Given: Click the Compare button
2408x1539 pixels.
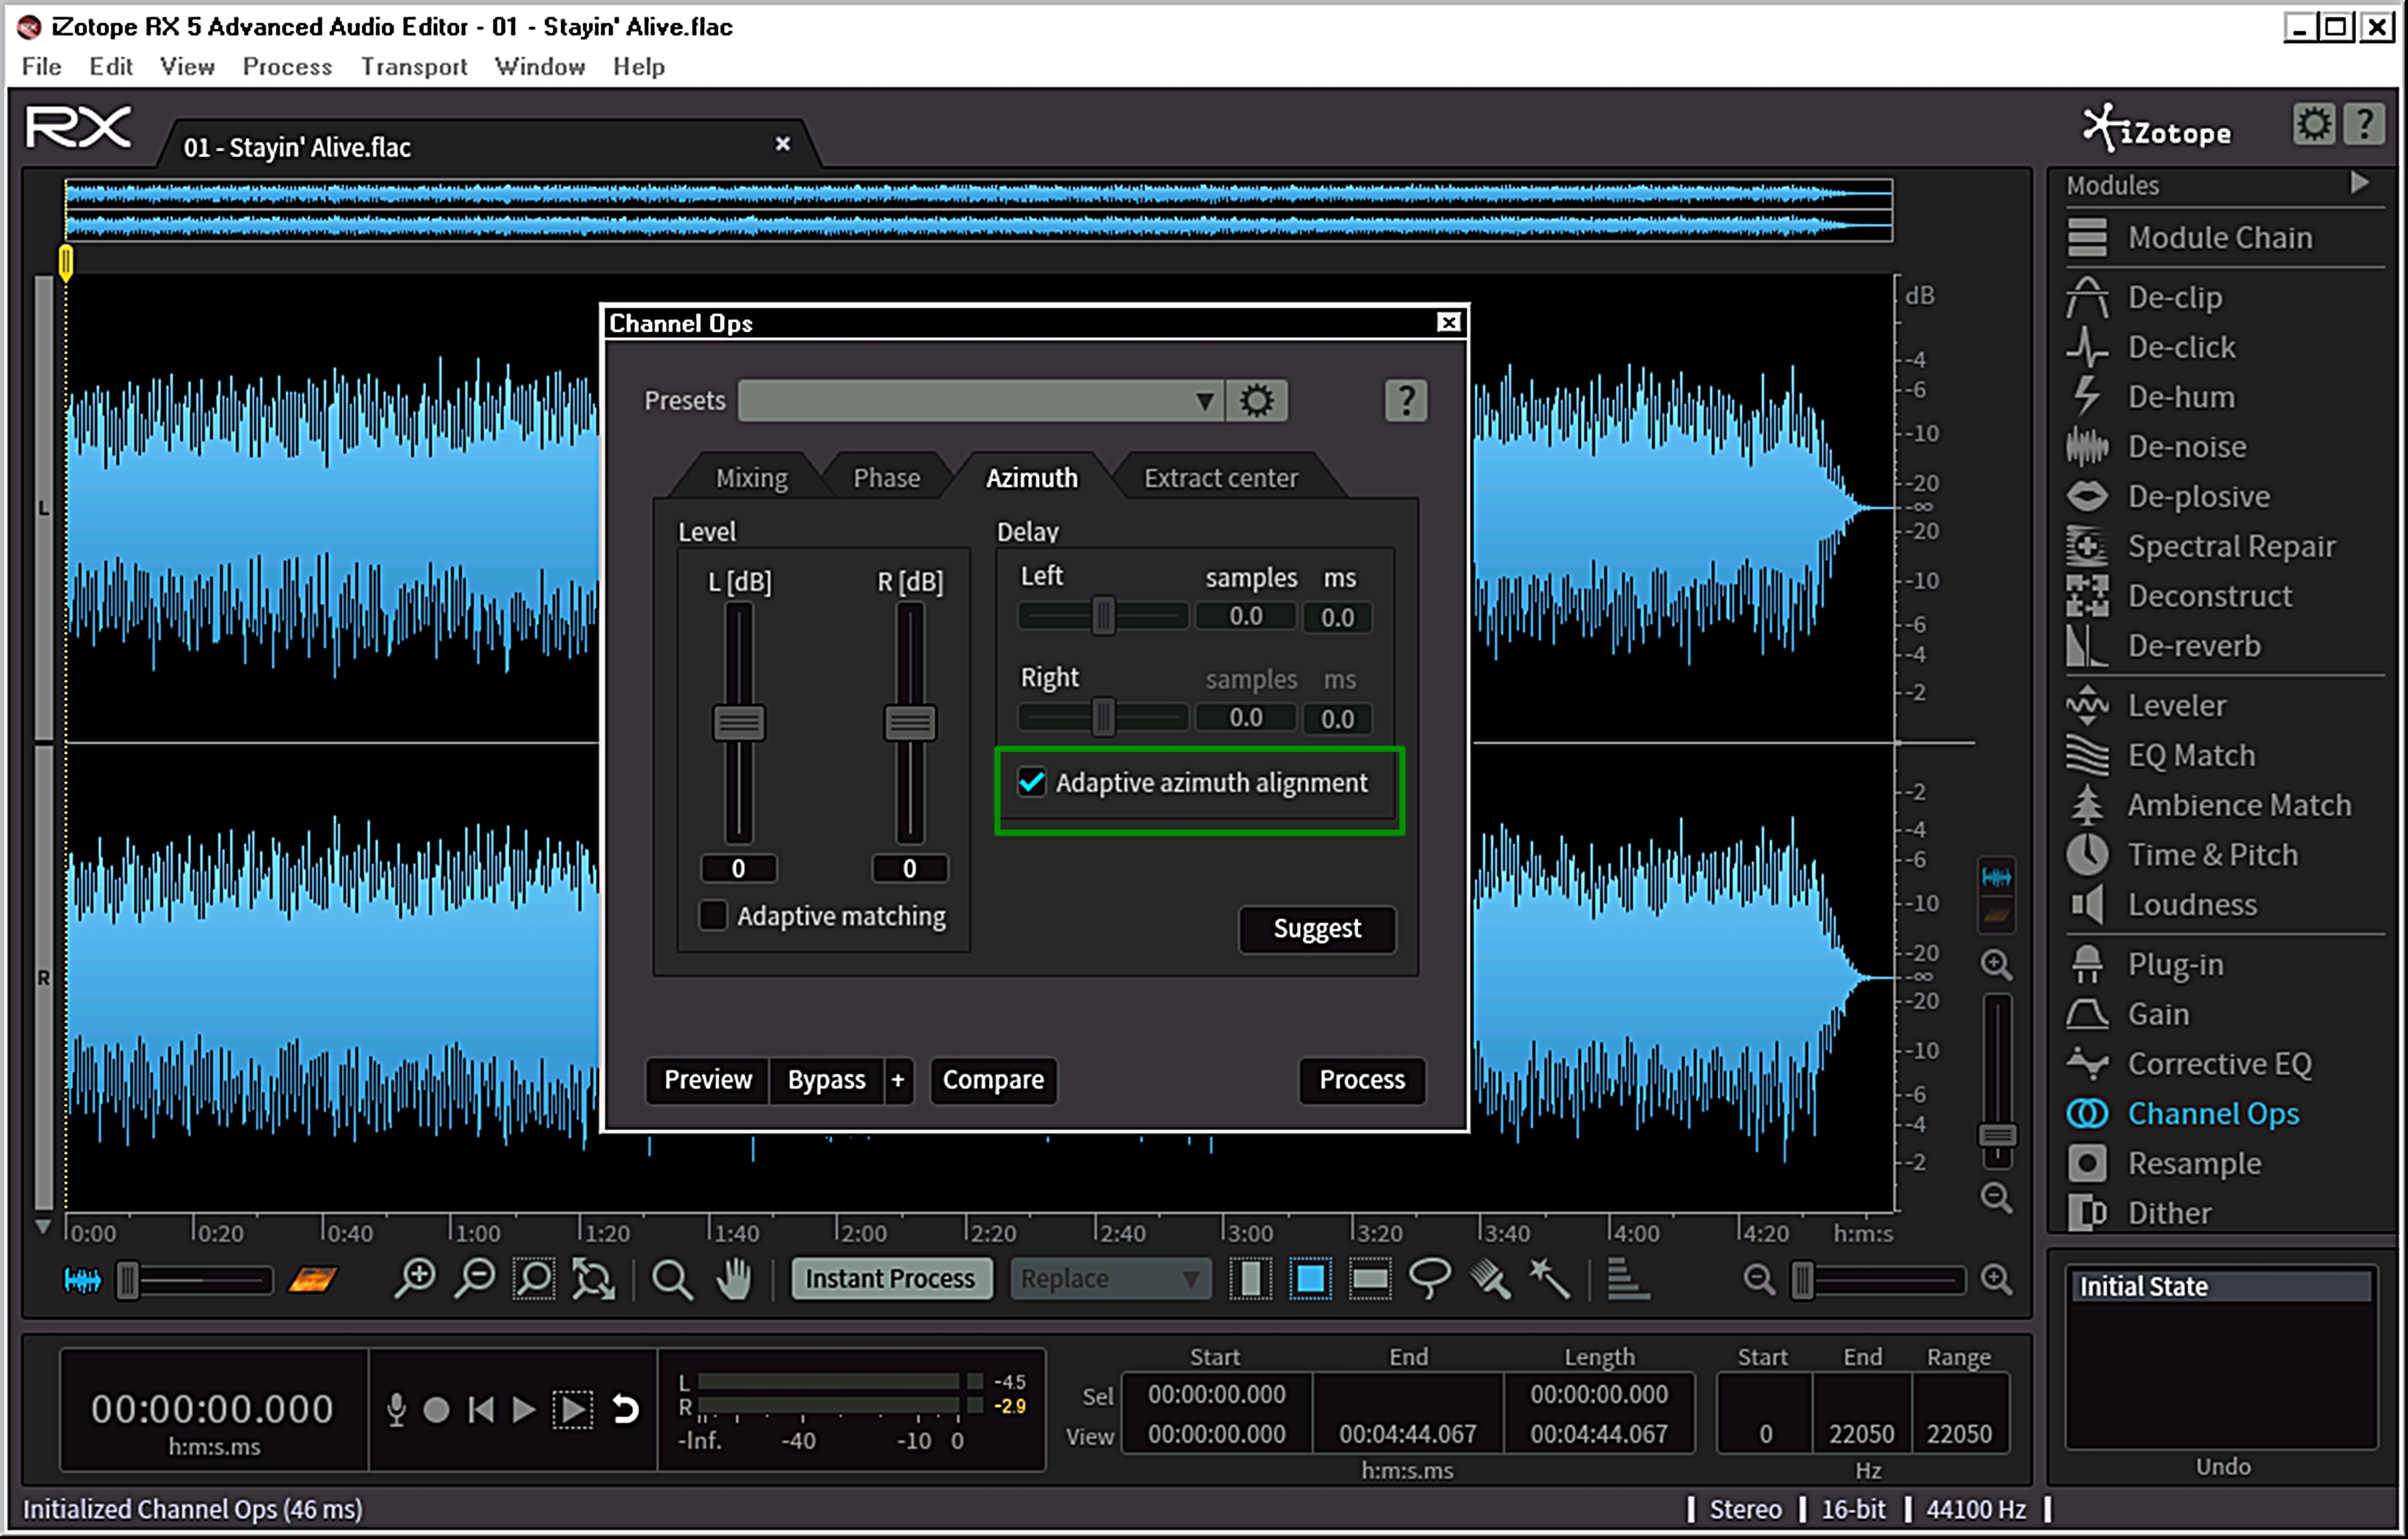Looking at the screenshot, I should (x=993, y=1080).
